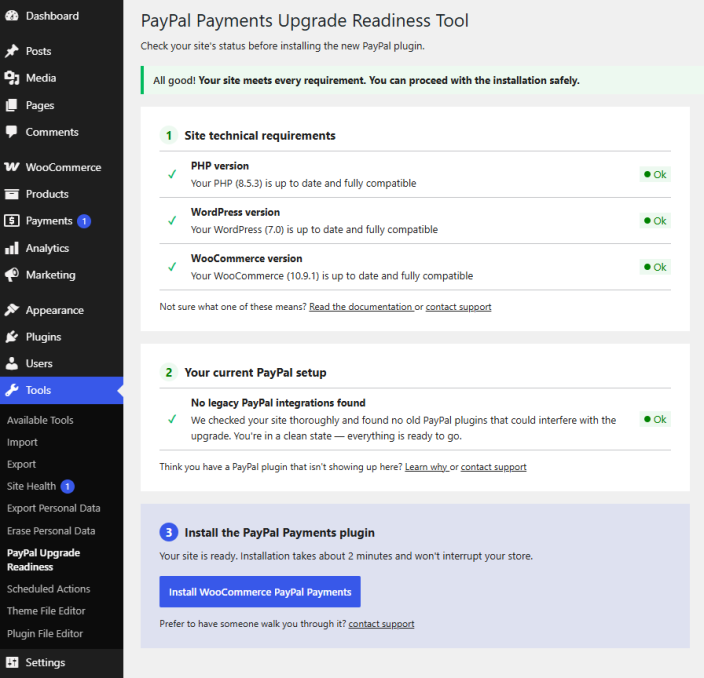Follow the Read the documentation link
The height and width of the screenshot is (678, 704).
pos(361,307)
